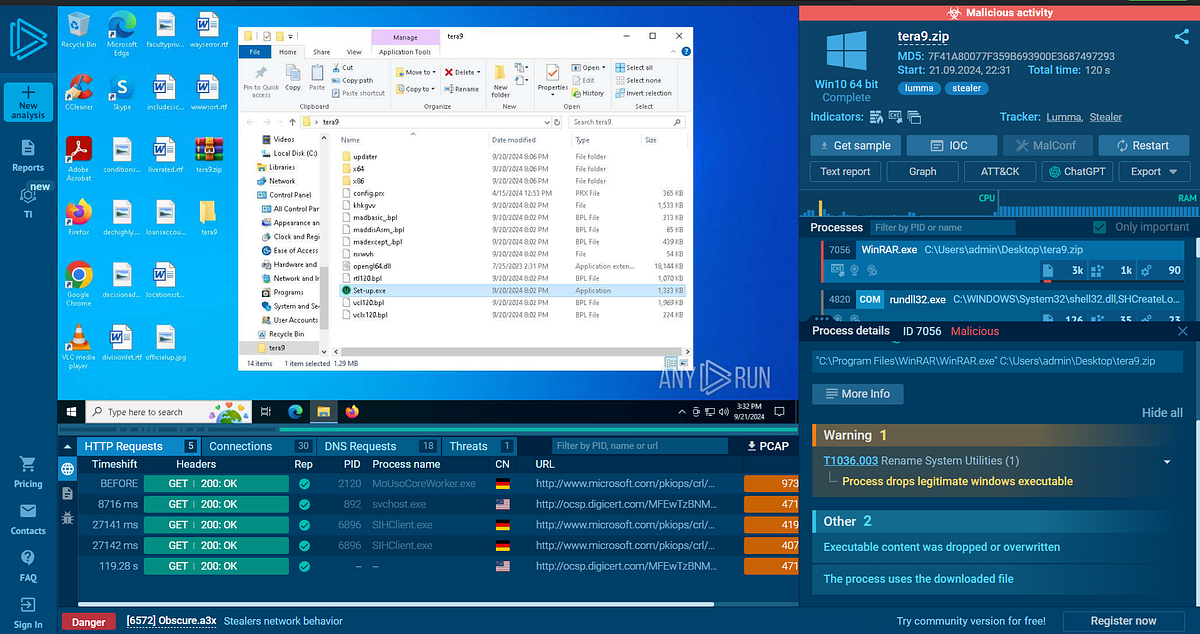Select the Skype desktop shortcut
The height and width of the screenshot is (634, 1200).
pyautogui.click(x=122, y=92)
